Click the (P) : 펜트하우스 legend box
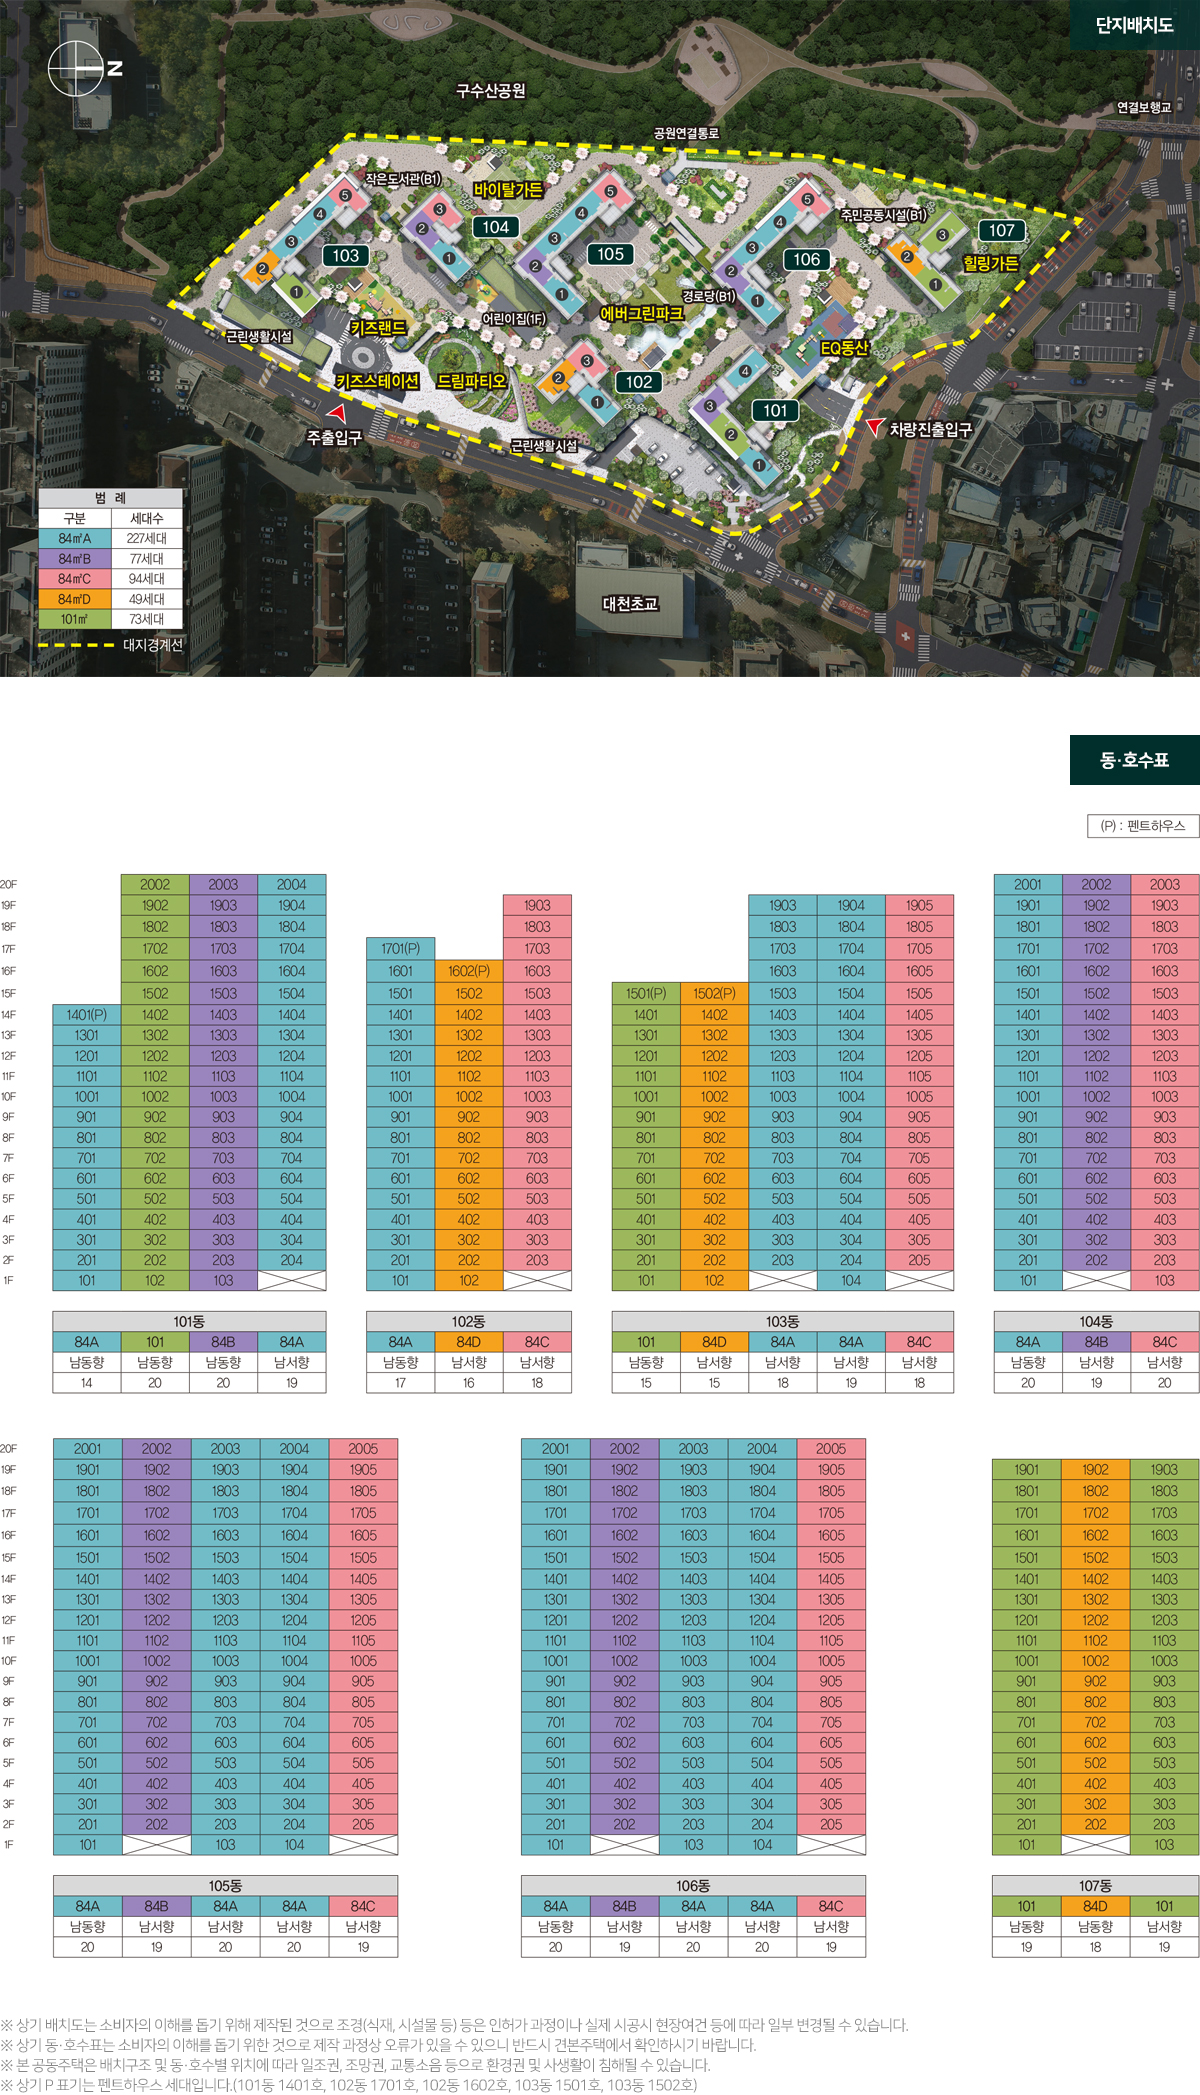The image size is (1200, 2095). [1142, 826]
